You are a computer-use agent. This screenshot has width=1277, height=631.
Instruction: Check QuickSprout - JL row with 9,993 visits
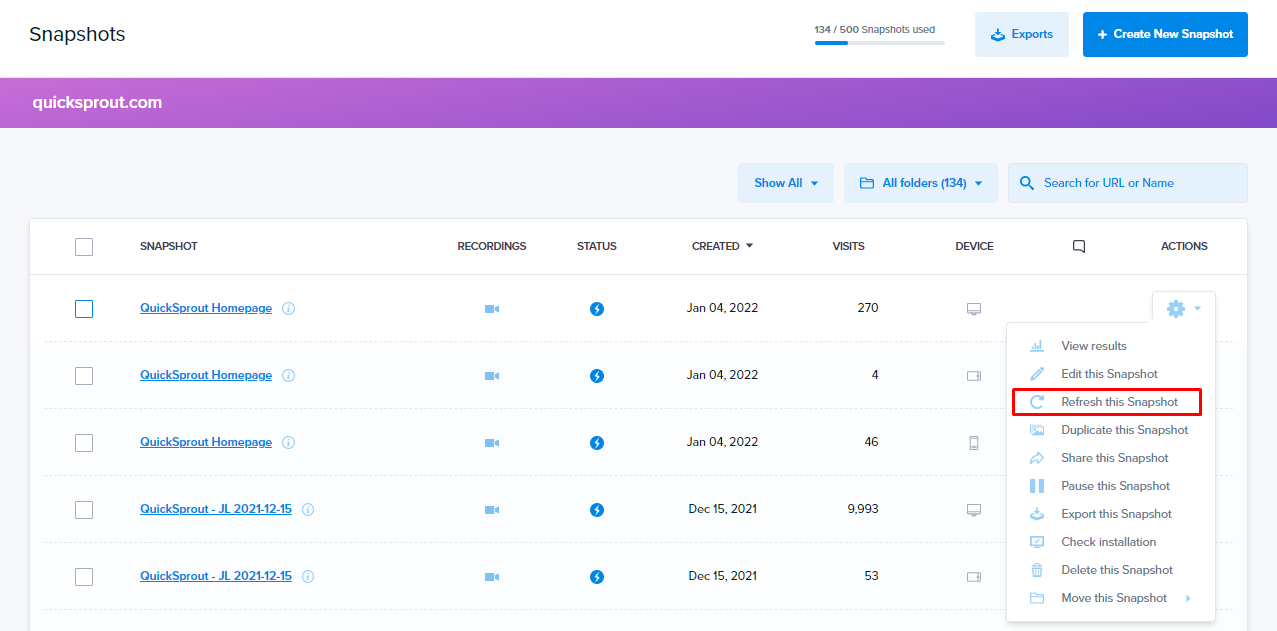(x=84, y=510)
